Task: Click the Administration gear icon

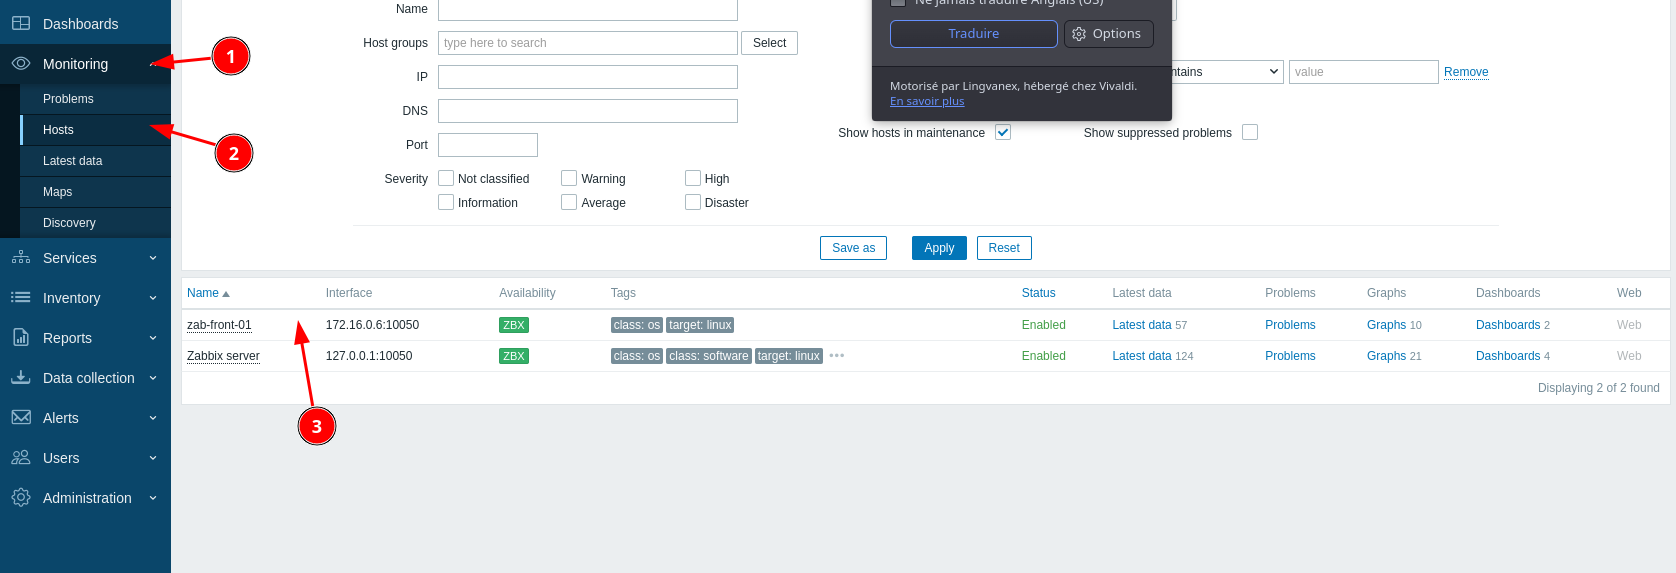Action: [21, 497]
